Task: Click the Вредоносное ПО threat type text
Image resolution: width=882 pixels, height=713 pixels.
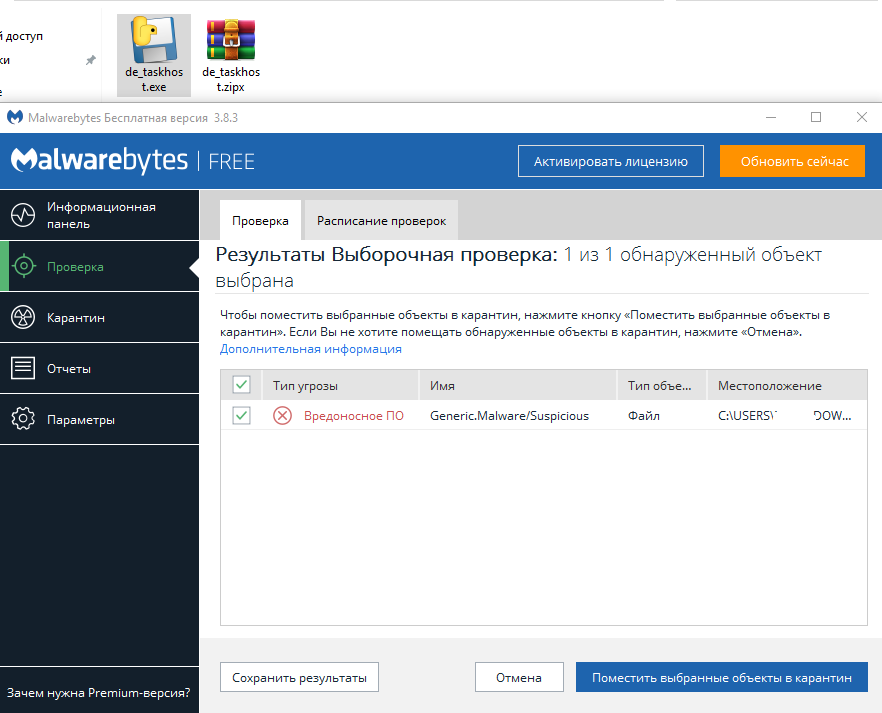Action: pyautogui.click(x=354, y=416)
